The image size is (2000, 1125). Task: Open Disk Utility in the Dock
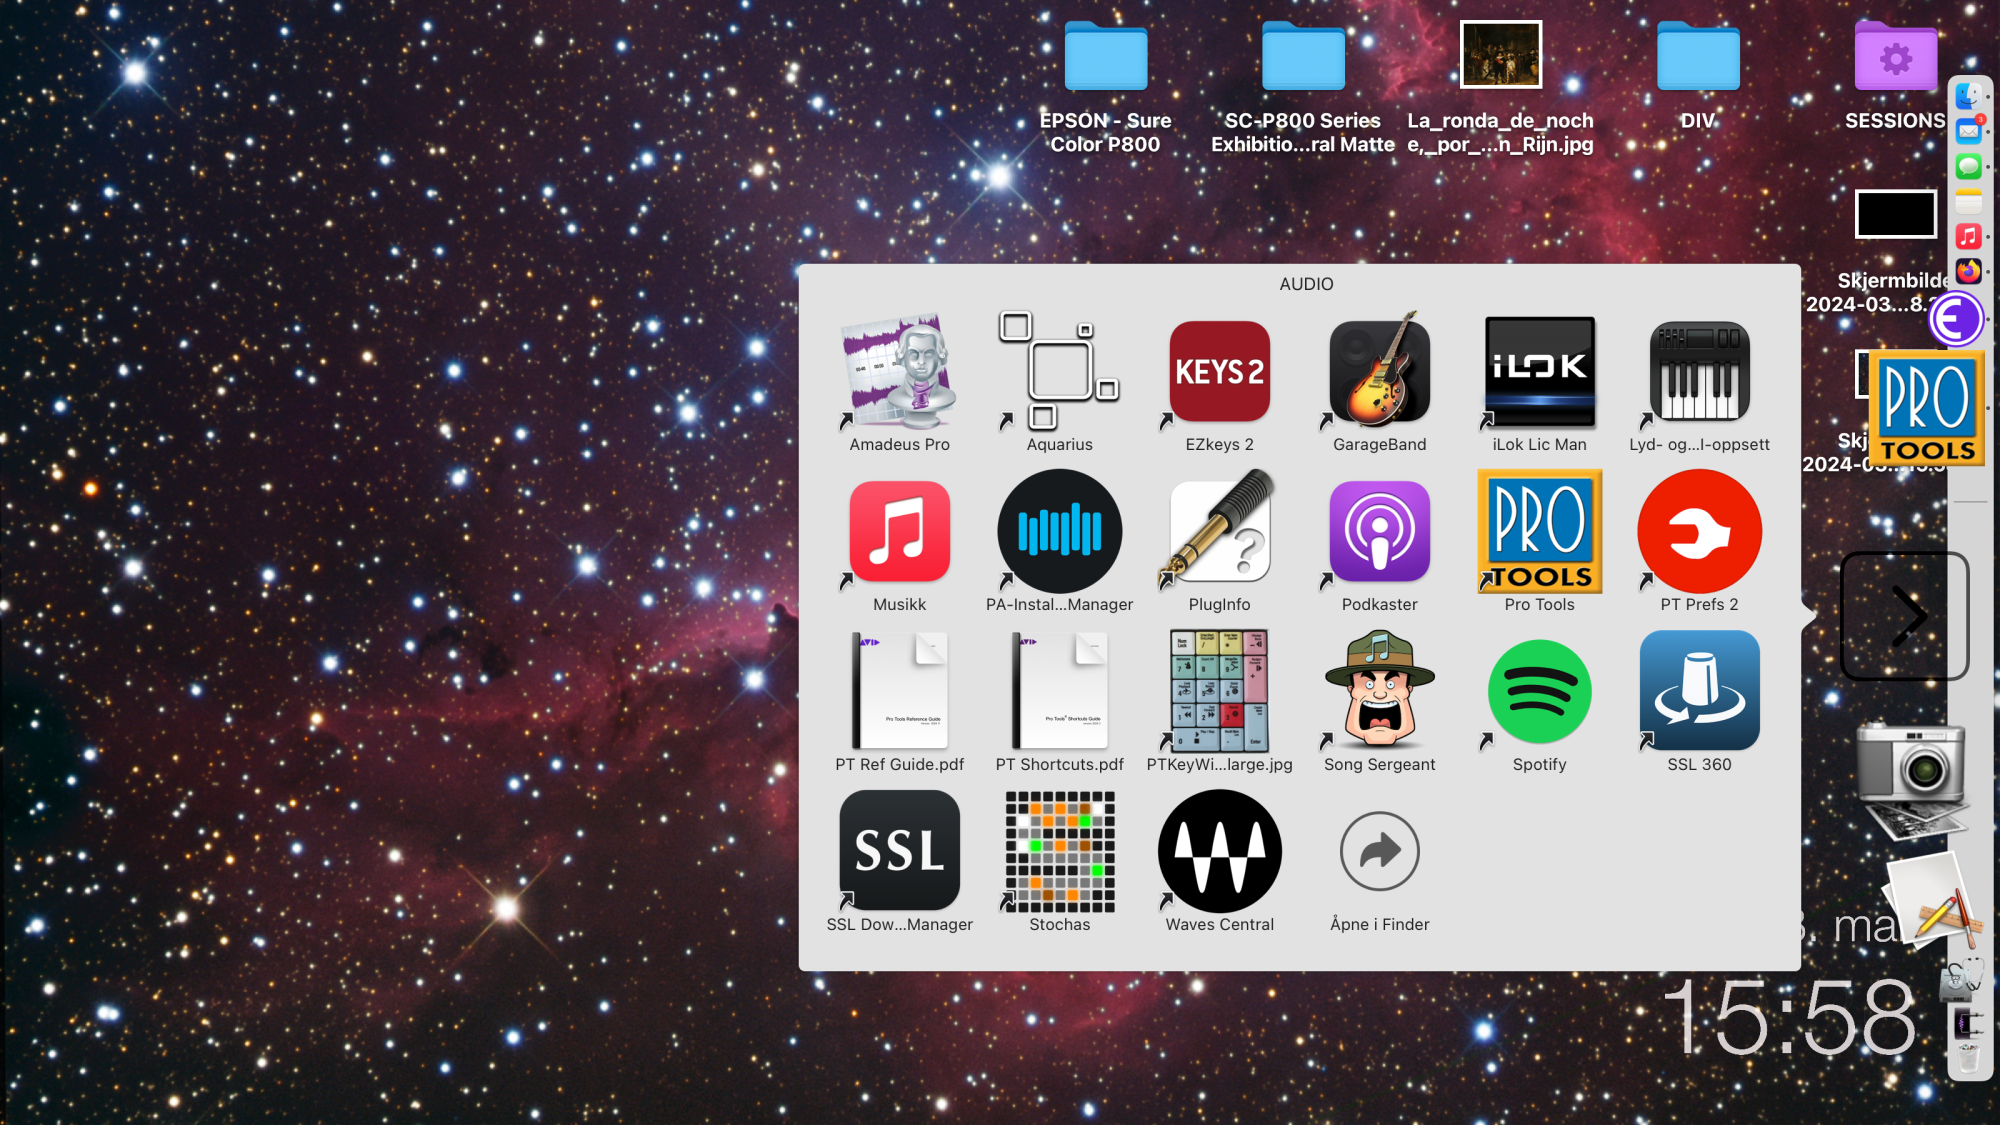pyautogui.click(x=1962, y=981)
